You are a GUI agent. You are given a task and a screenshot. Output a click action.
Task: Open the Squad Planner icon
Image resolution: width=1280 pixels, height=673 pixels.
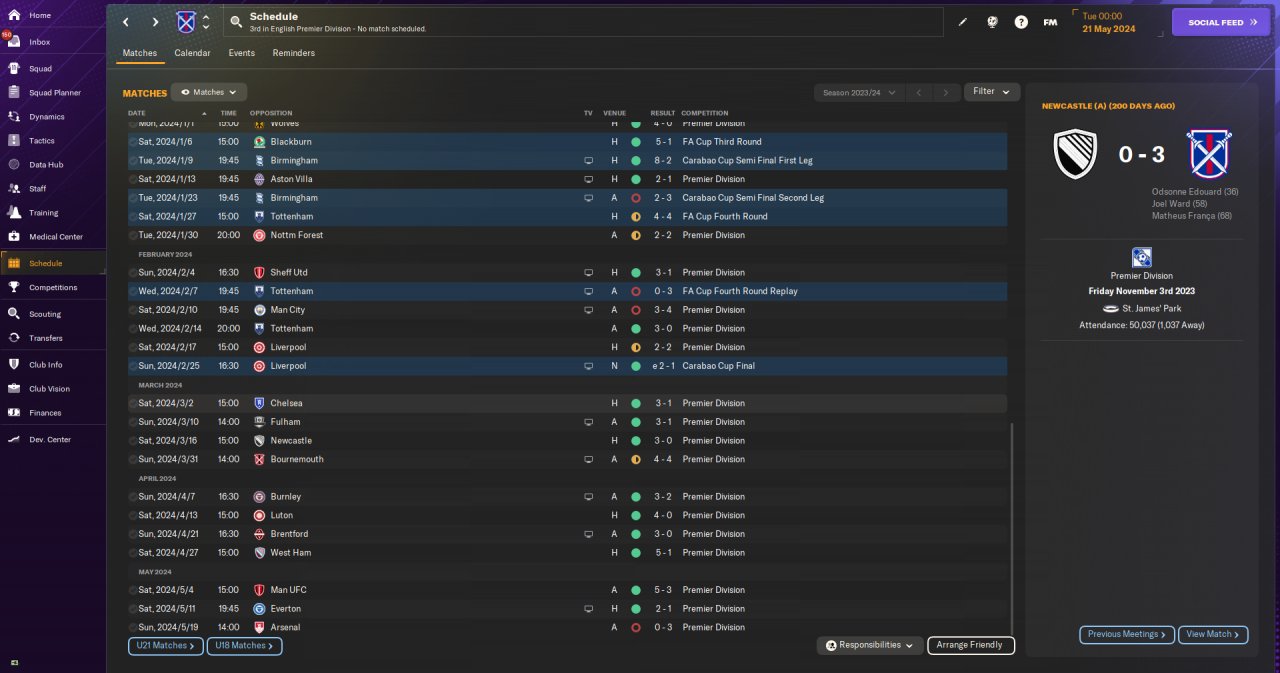(14, 93)
